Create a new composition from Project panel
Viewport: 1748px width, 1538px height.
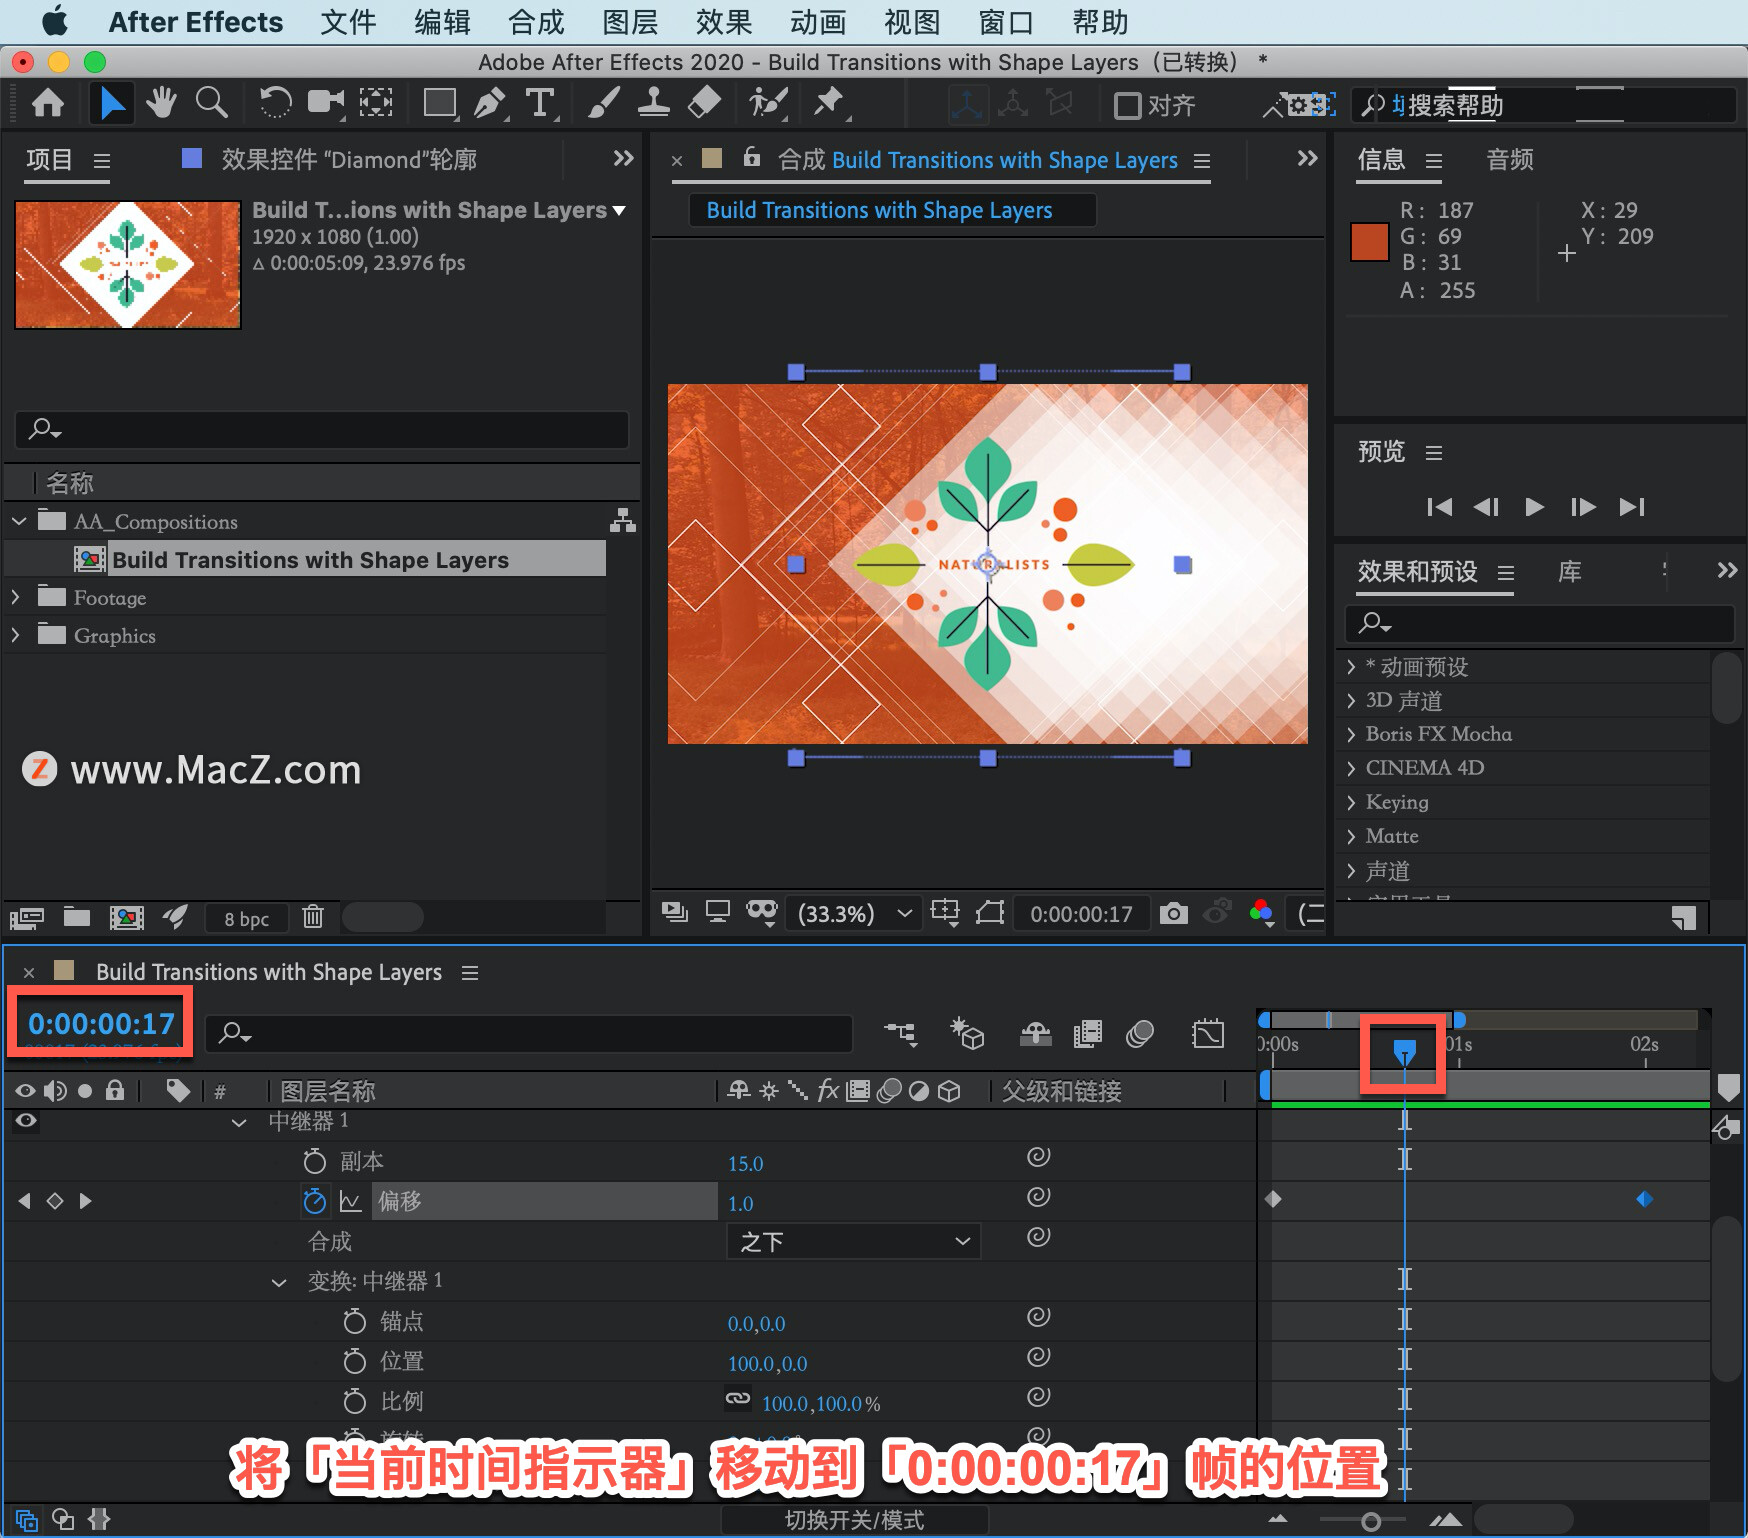[127, 916]
